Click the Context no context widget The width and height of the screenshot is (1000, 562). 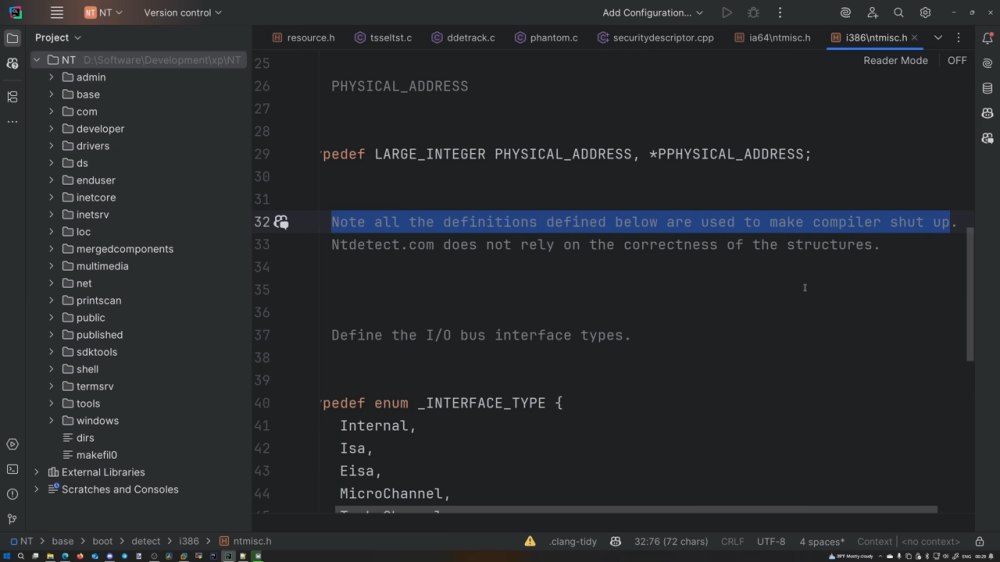coord(908,542)
